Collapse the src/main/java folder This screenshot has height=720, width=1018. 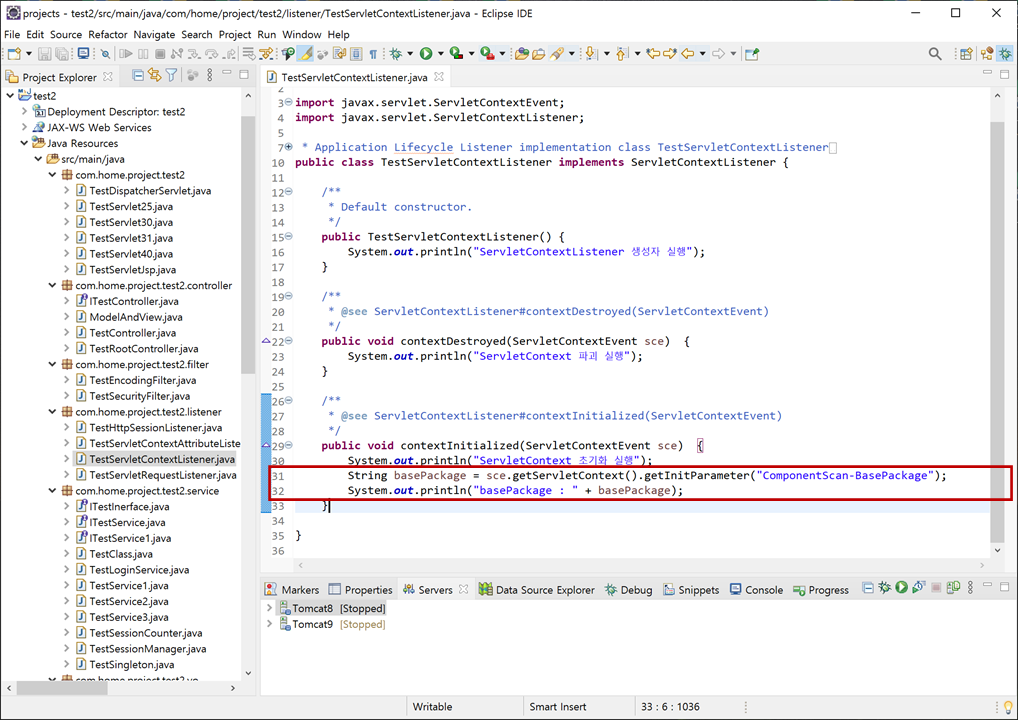pos(38,158)
